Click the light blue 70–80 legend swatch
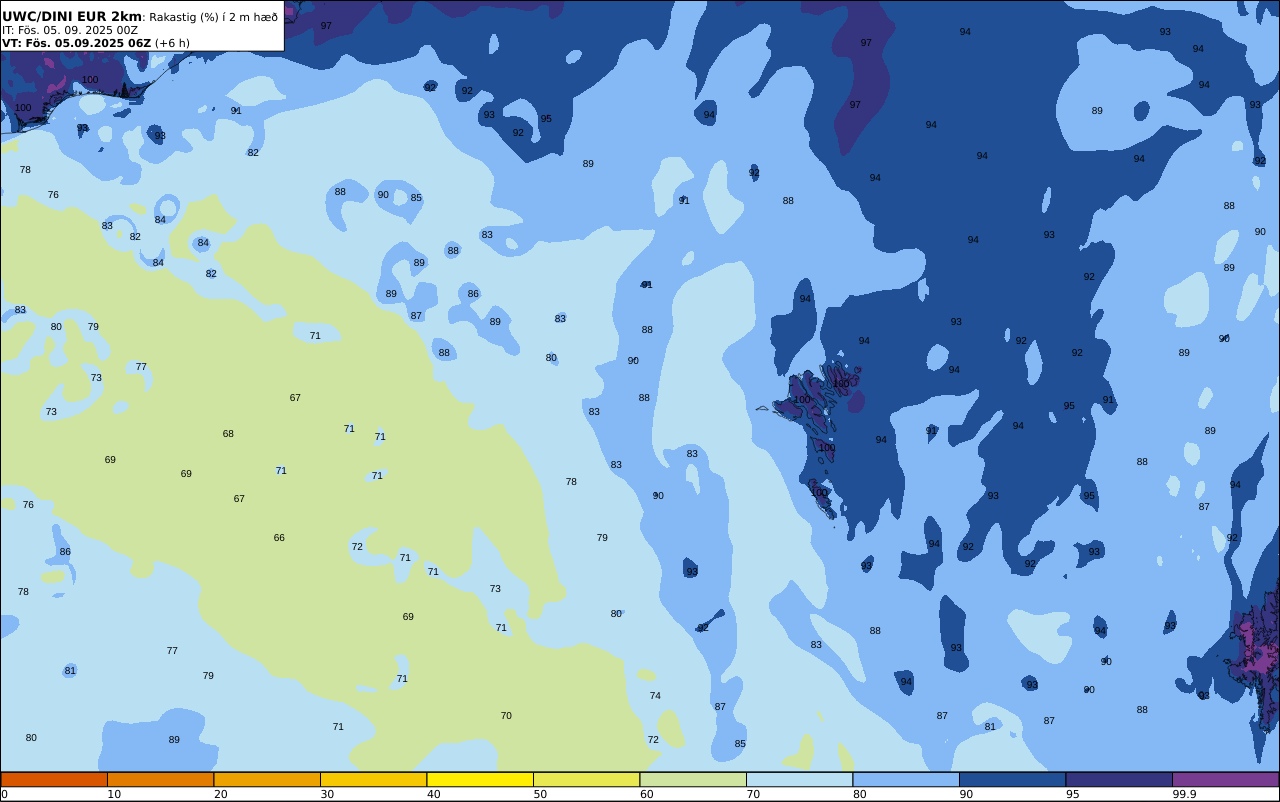 [799, 779]
